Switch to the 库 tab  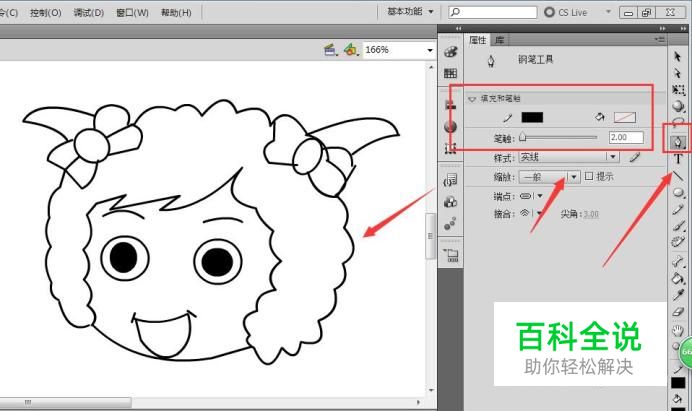click(499, 40)
